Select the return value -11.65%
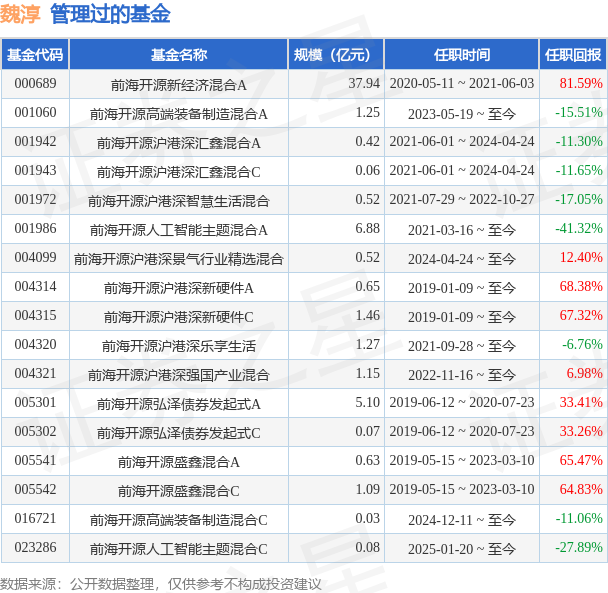Screen dimensions: 608x593 pyautogui.click(x=579, y=171)
